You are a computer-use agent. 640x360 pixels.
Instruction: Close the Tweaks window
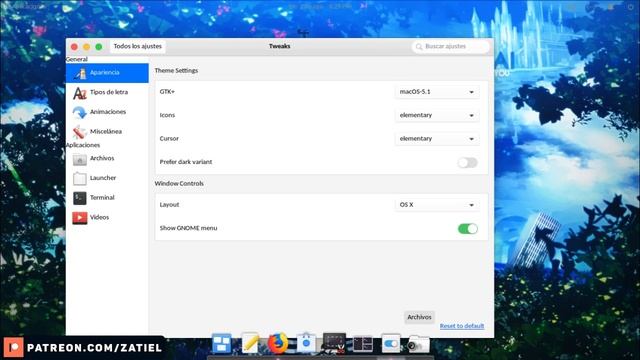[x=74, y=47]
